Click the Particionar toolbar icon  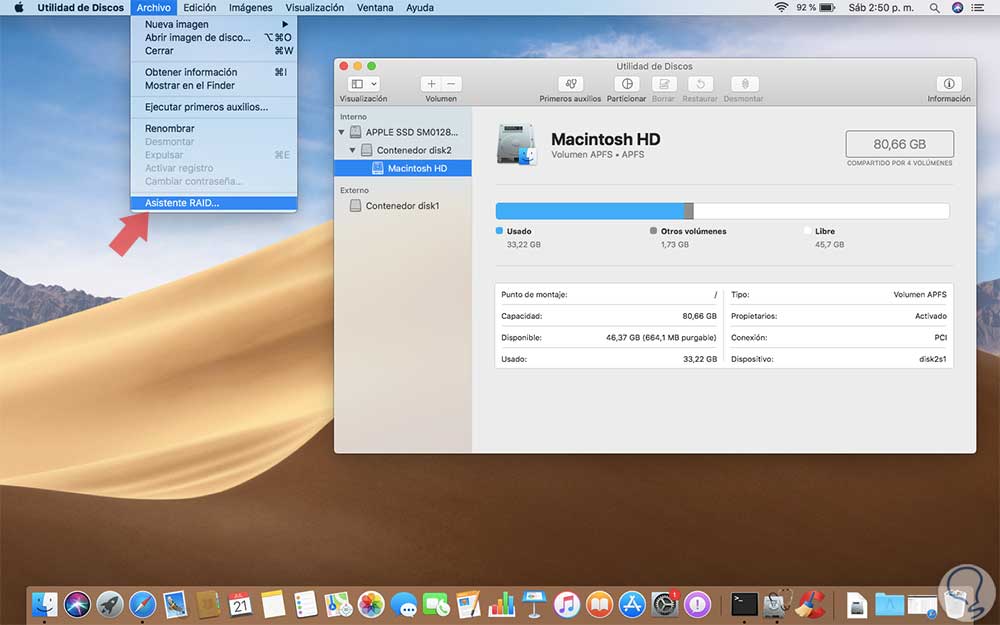pos(626,84)
